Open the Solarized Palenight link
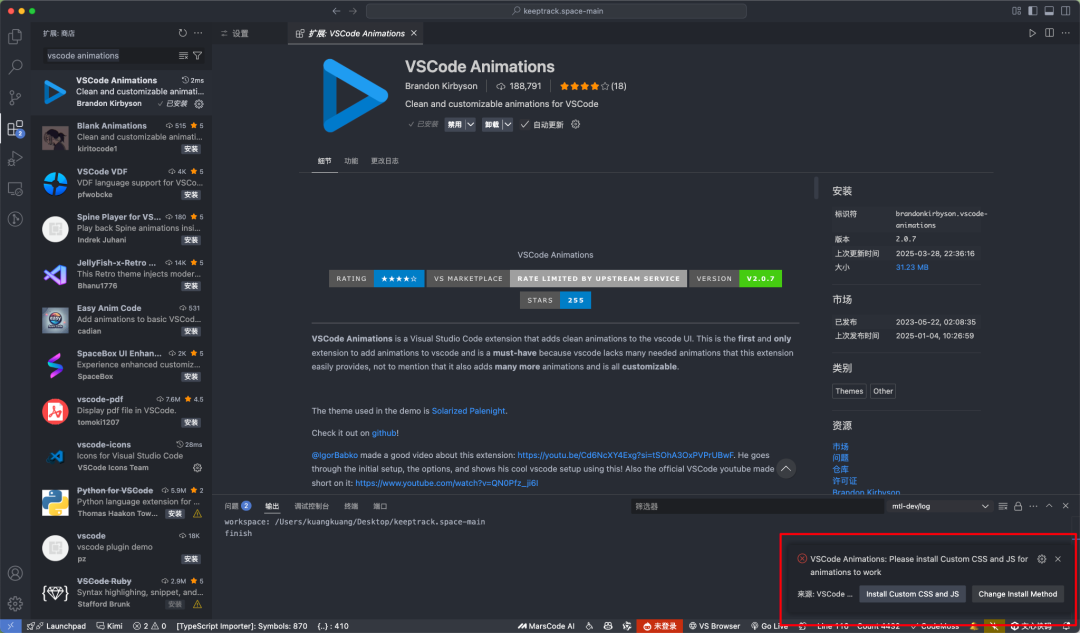 [468, 411]
